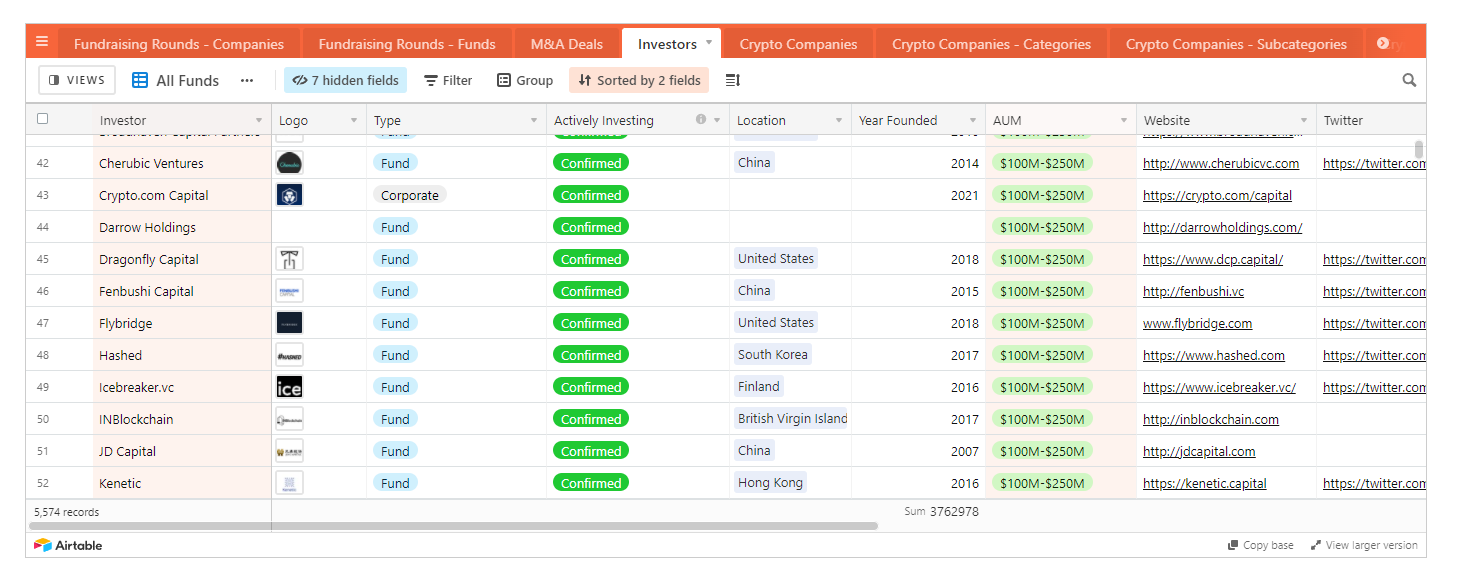Click View larger version link
The width and height of the screenshot is (1477, 568).
[x=1364, y=545]
